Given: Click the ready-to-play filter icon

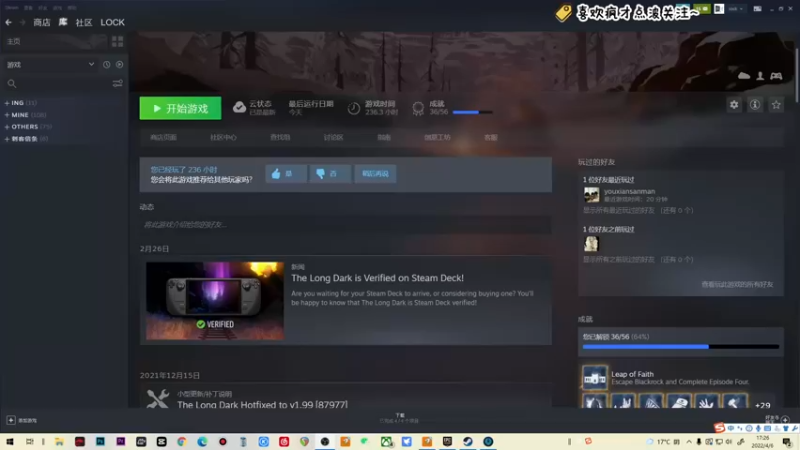Looking at the screenshot, I should pos(119,65).
